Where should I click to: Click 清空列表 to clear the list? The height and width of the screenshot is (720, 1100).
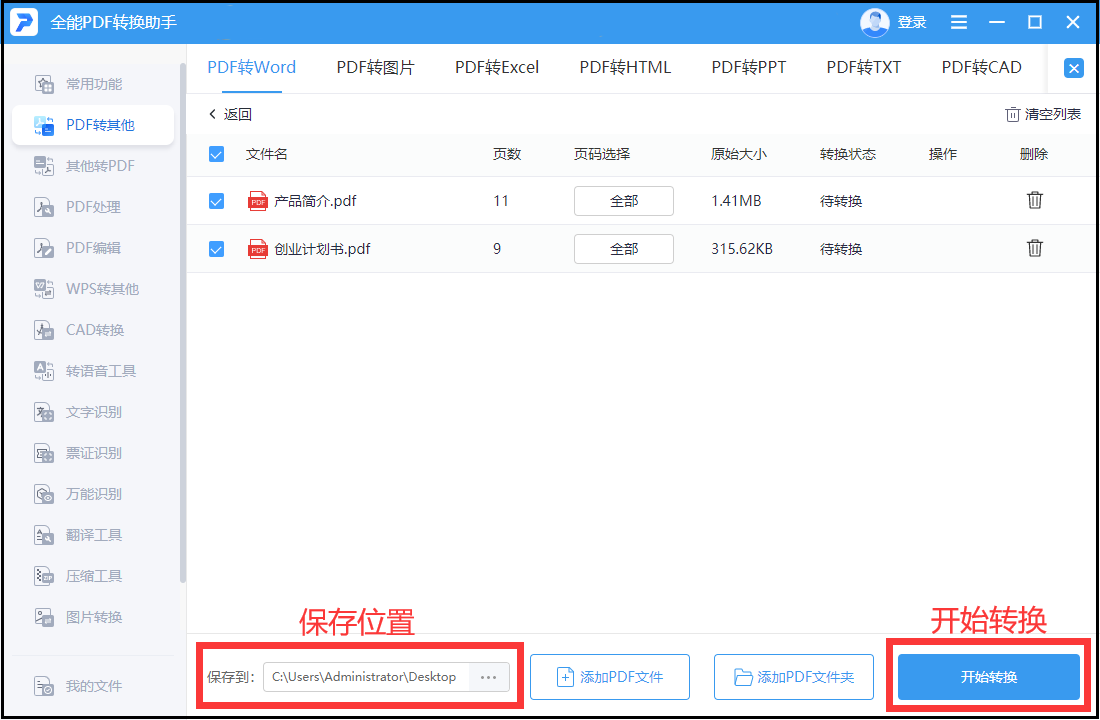pyautogui.click(x=1043, y=114)
